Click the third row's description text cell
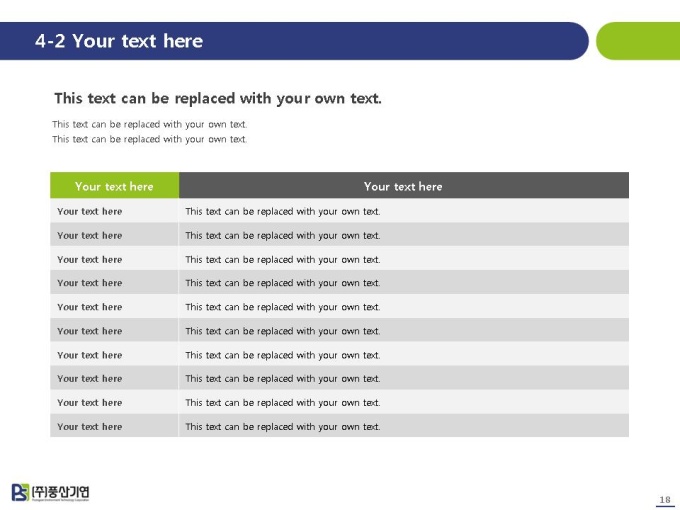Image resolution: width=680 pixels, height=510 pixels. point(404,259)
